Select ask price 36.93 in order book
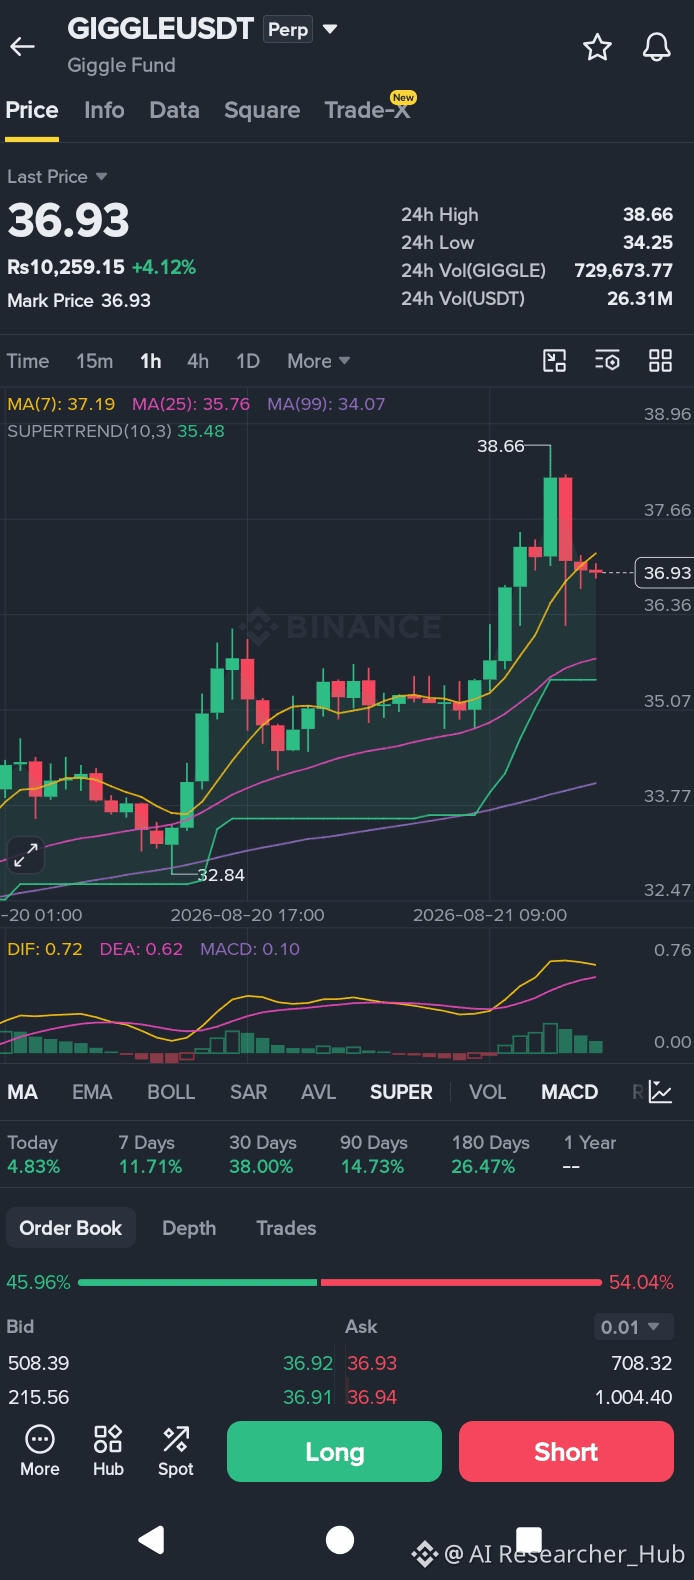Image resolution: width=694 pixels, height=1580 pixels. pyautogui.click(x=372, y=1363)
